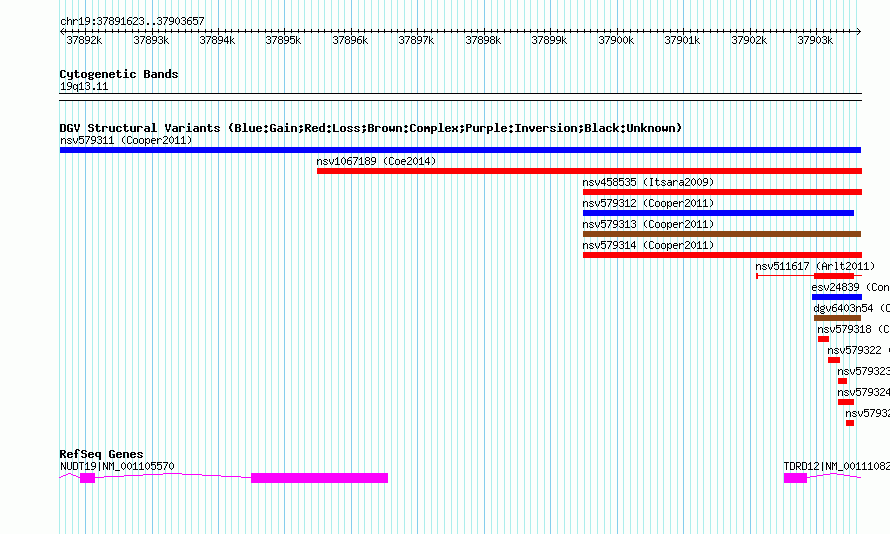The image size is (890, 534).
Task: Select the small NUDT19 first exon
Action: (87, 478)
